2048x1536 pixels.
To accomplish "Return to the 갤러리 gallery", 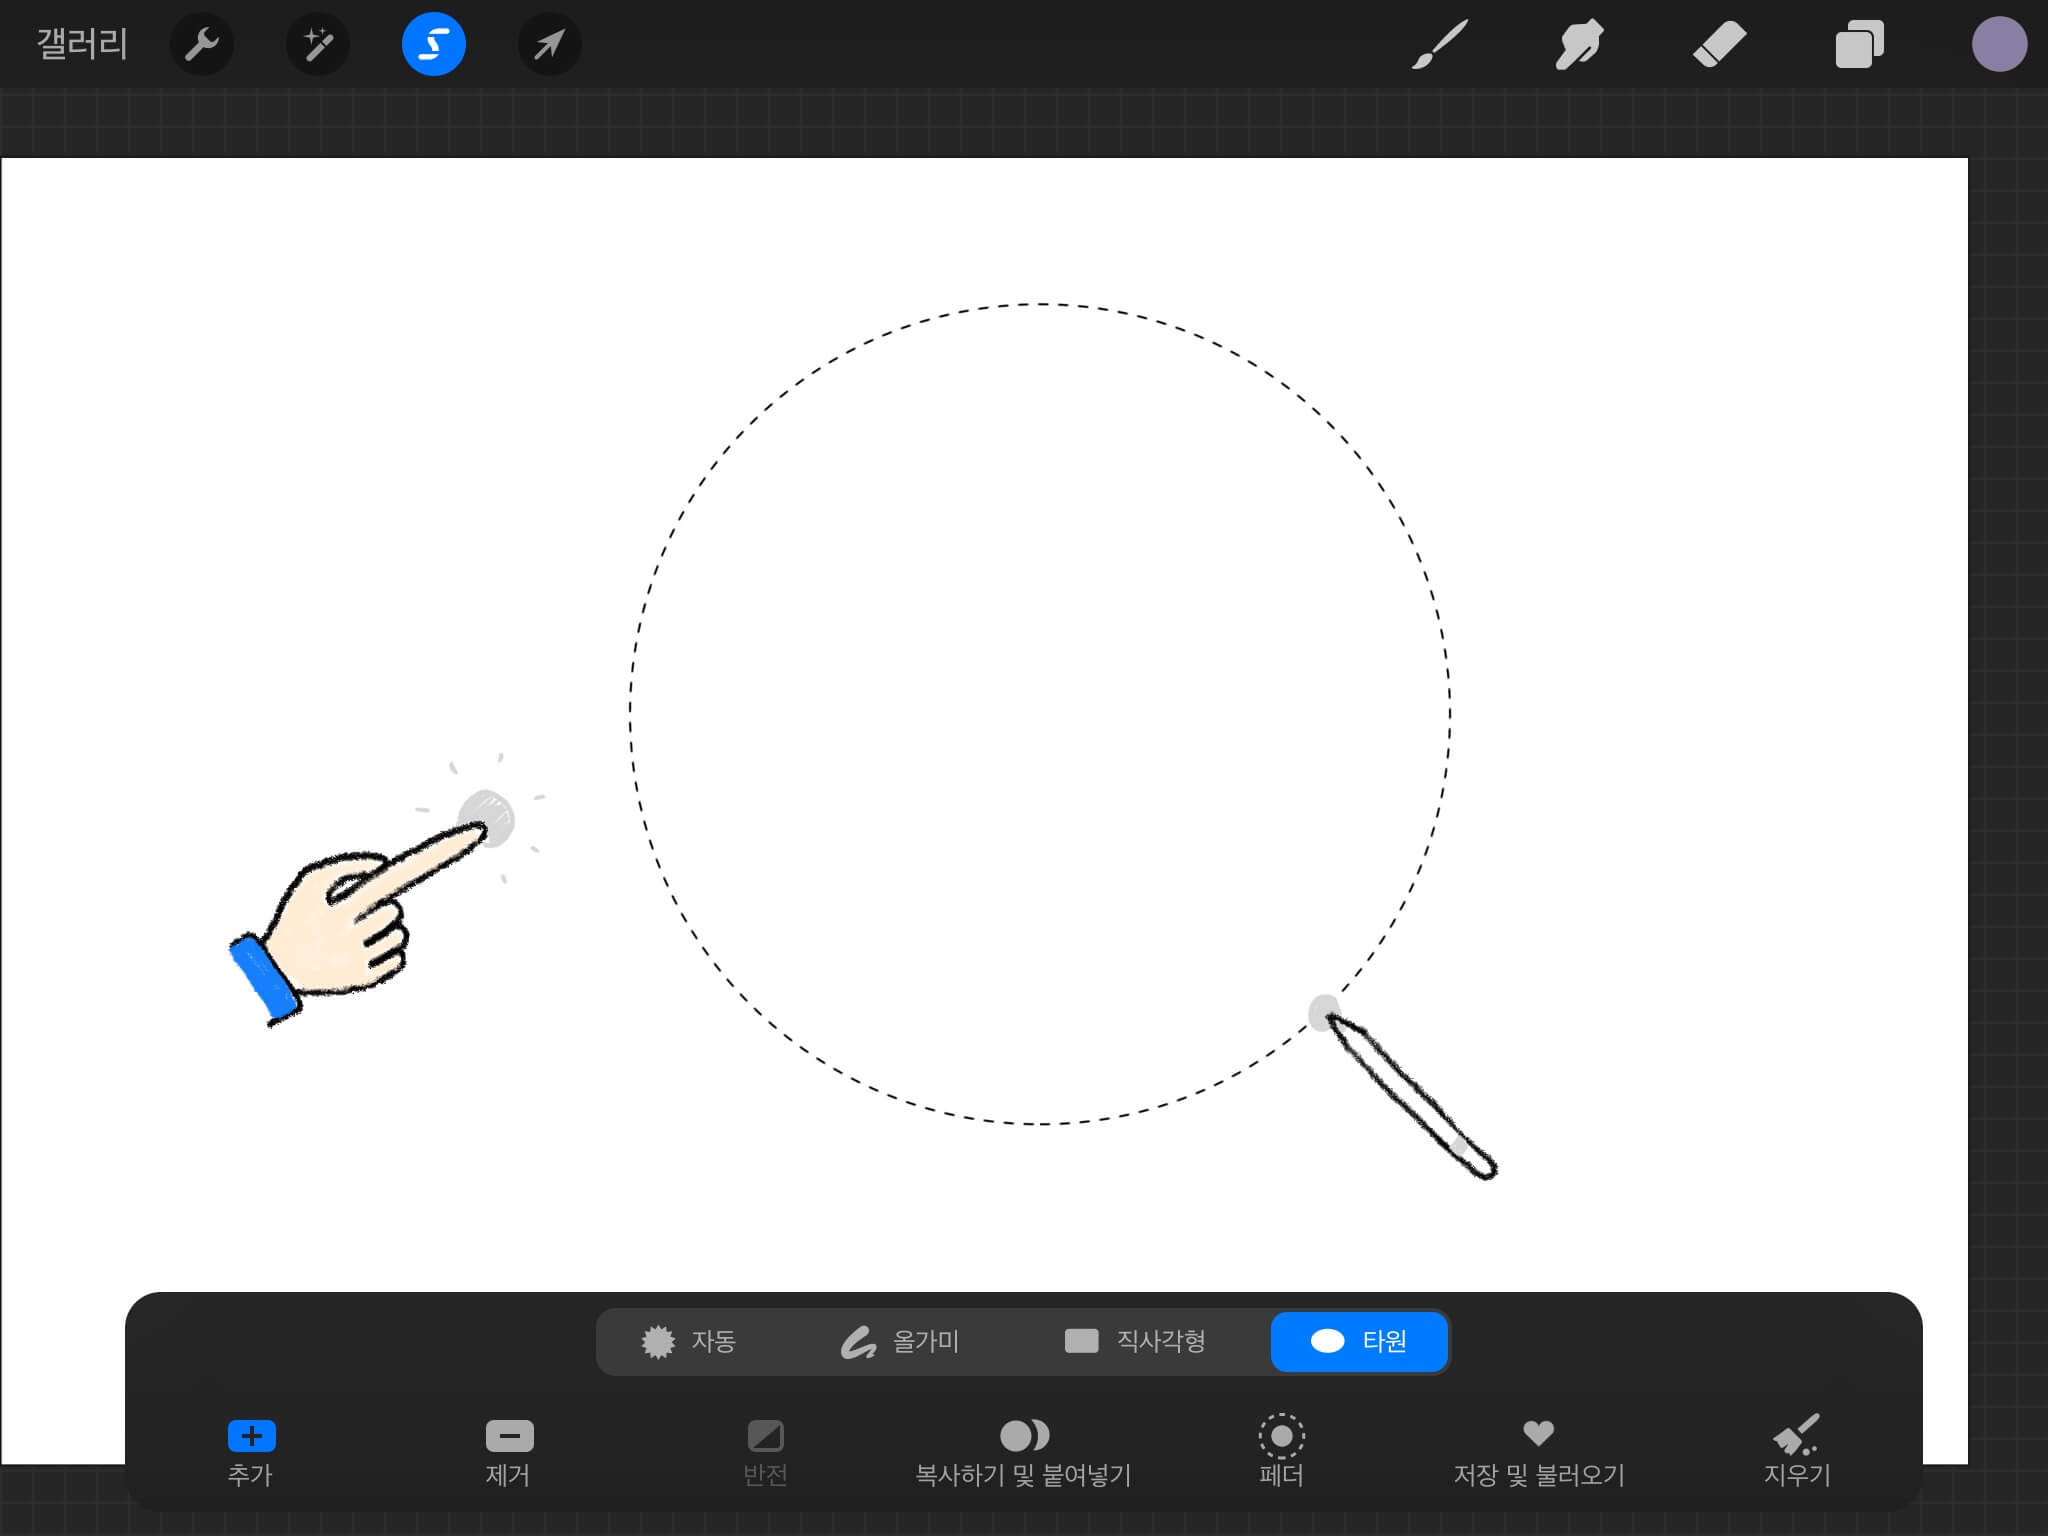I will 82,45.
